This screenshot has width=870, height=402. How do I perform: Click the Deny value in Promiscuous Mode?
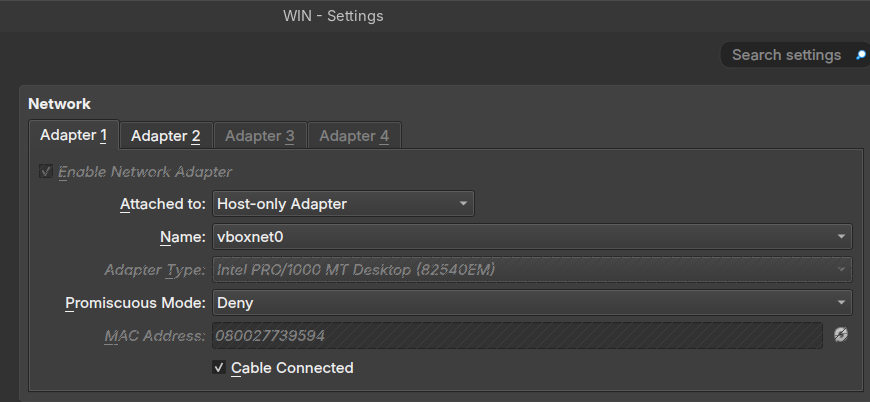point(235,303)
